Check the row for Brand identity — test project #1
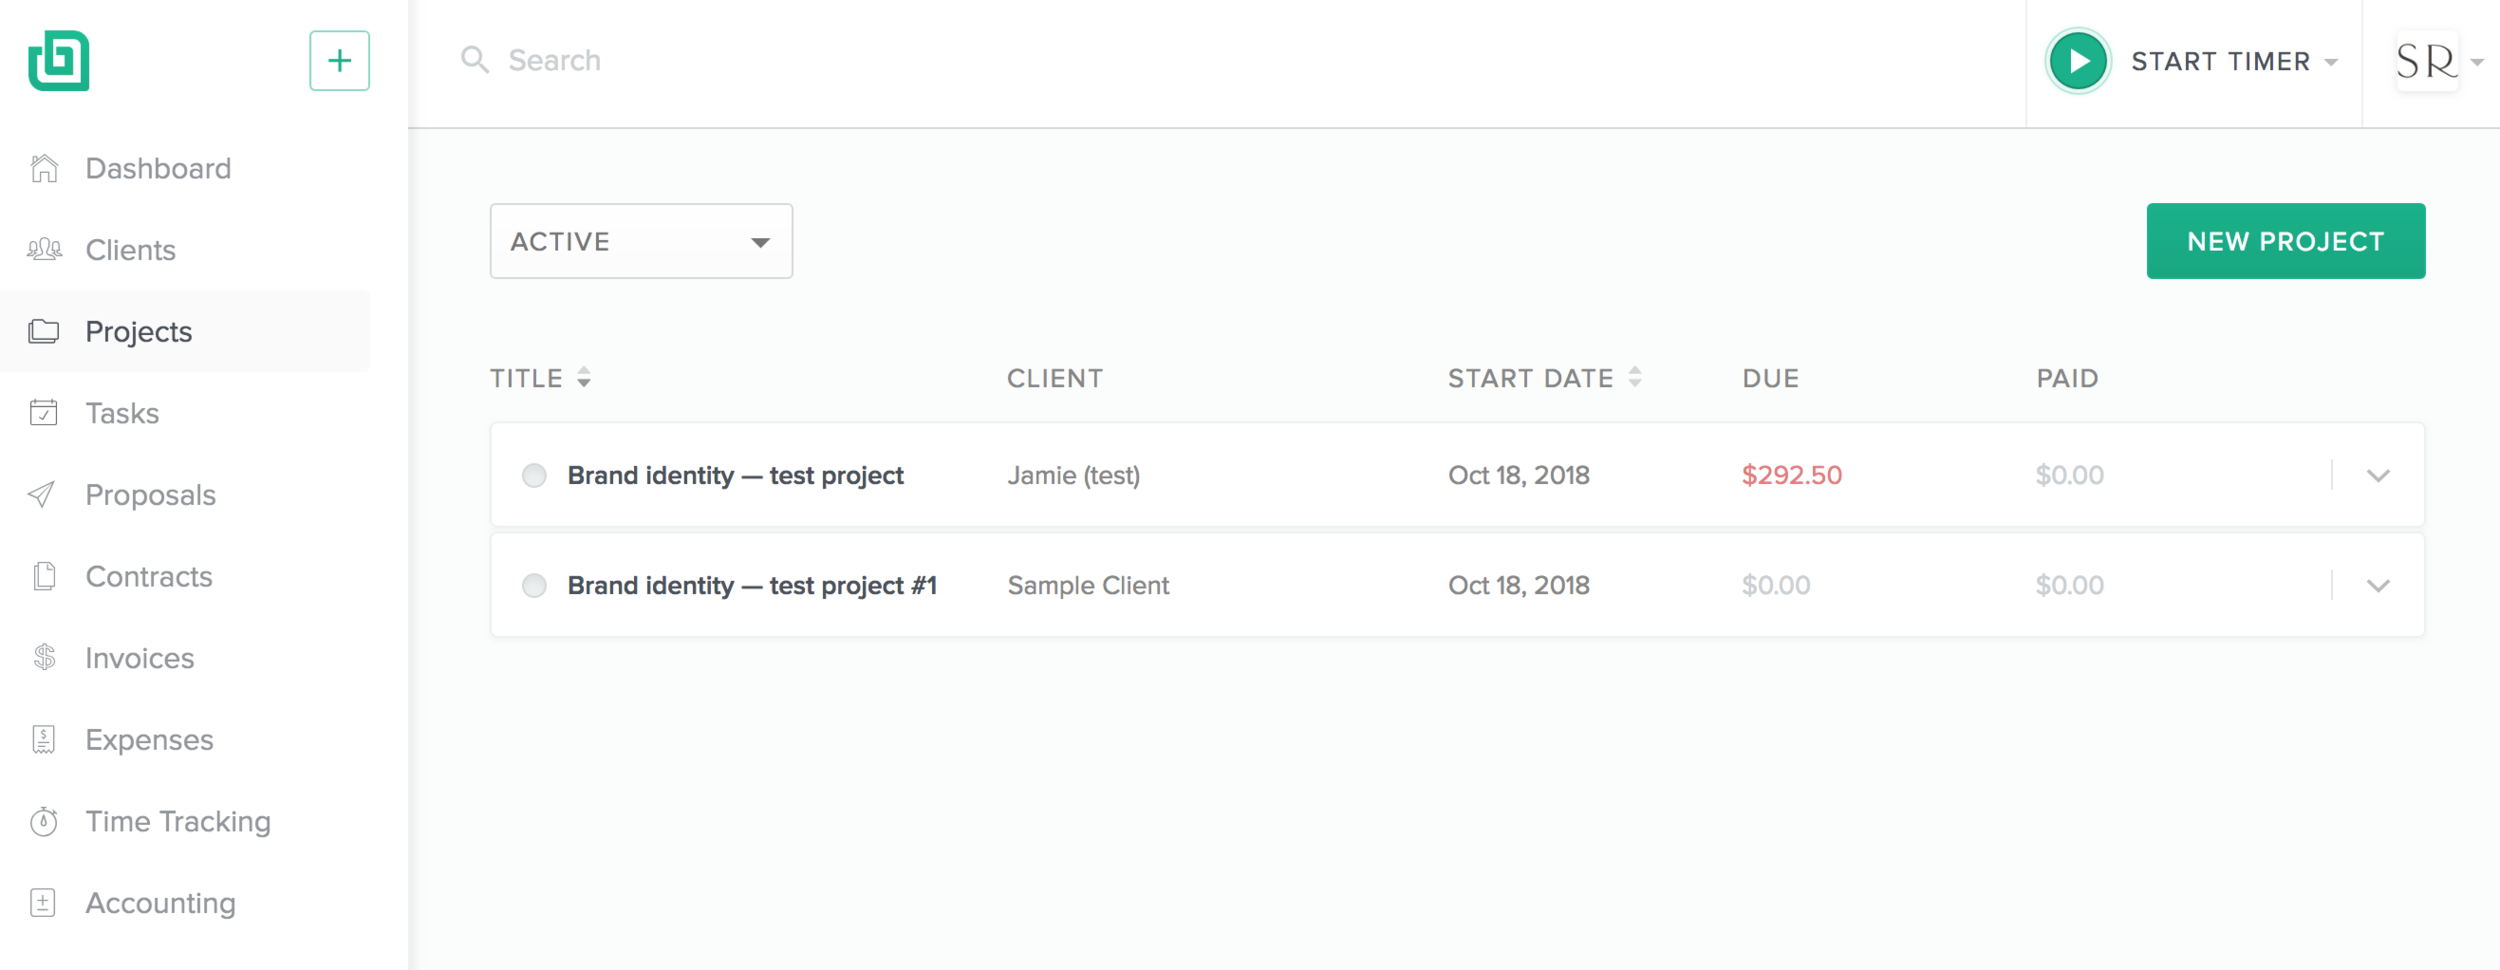Screen dimensions: 2500x970 point(534,585)
